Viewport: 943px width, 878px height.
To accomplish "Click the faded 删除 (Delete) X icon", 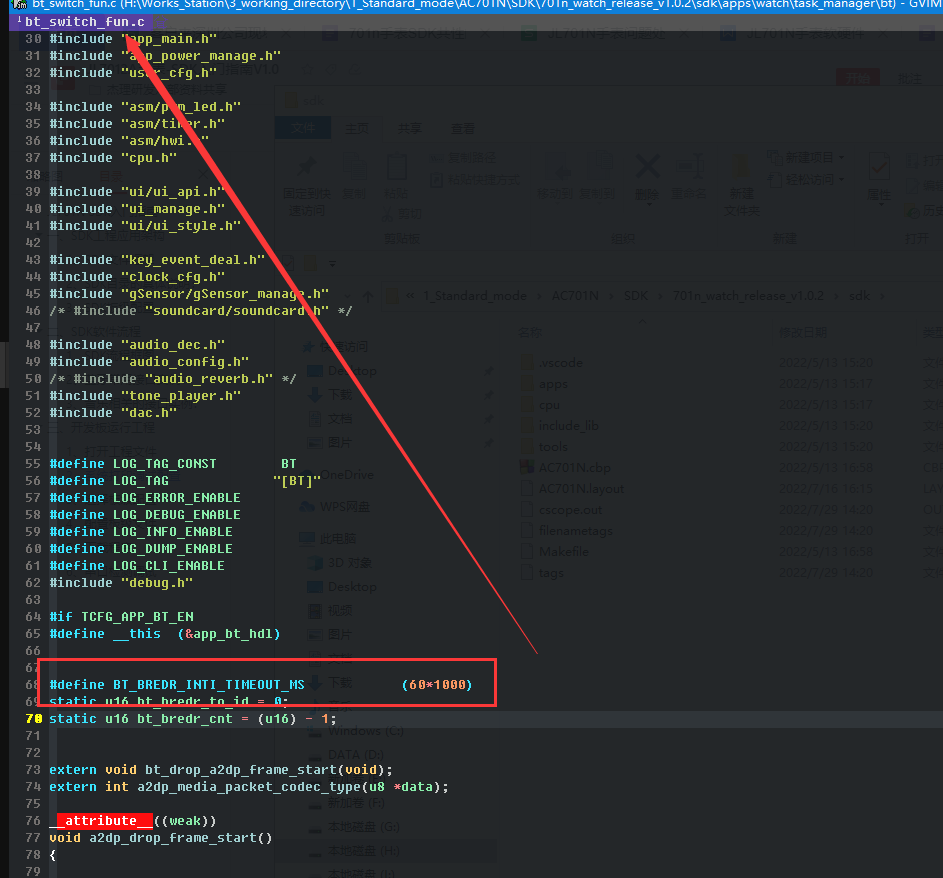I will click(648, 167).
